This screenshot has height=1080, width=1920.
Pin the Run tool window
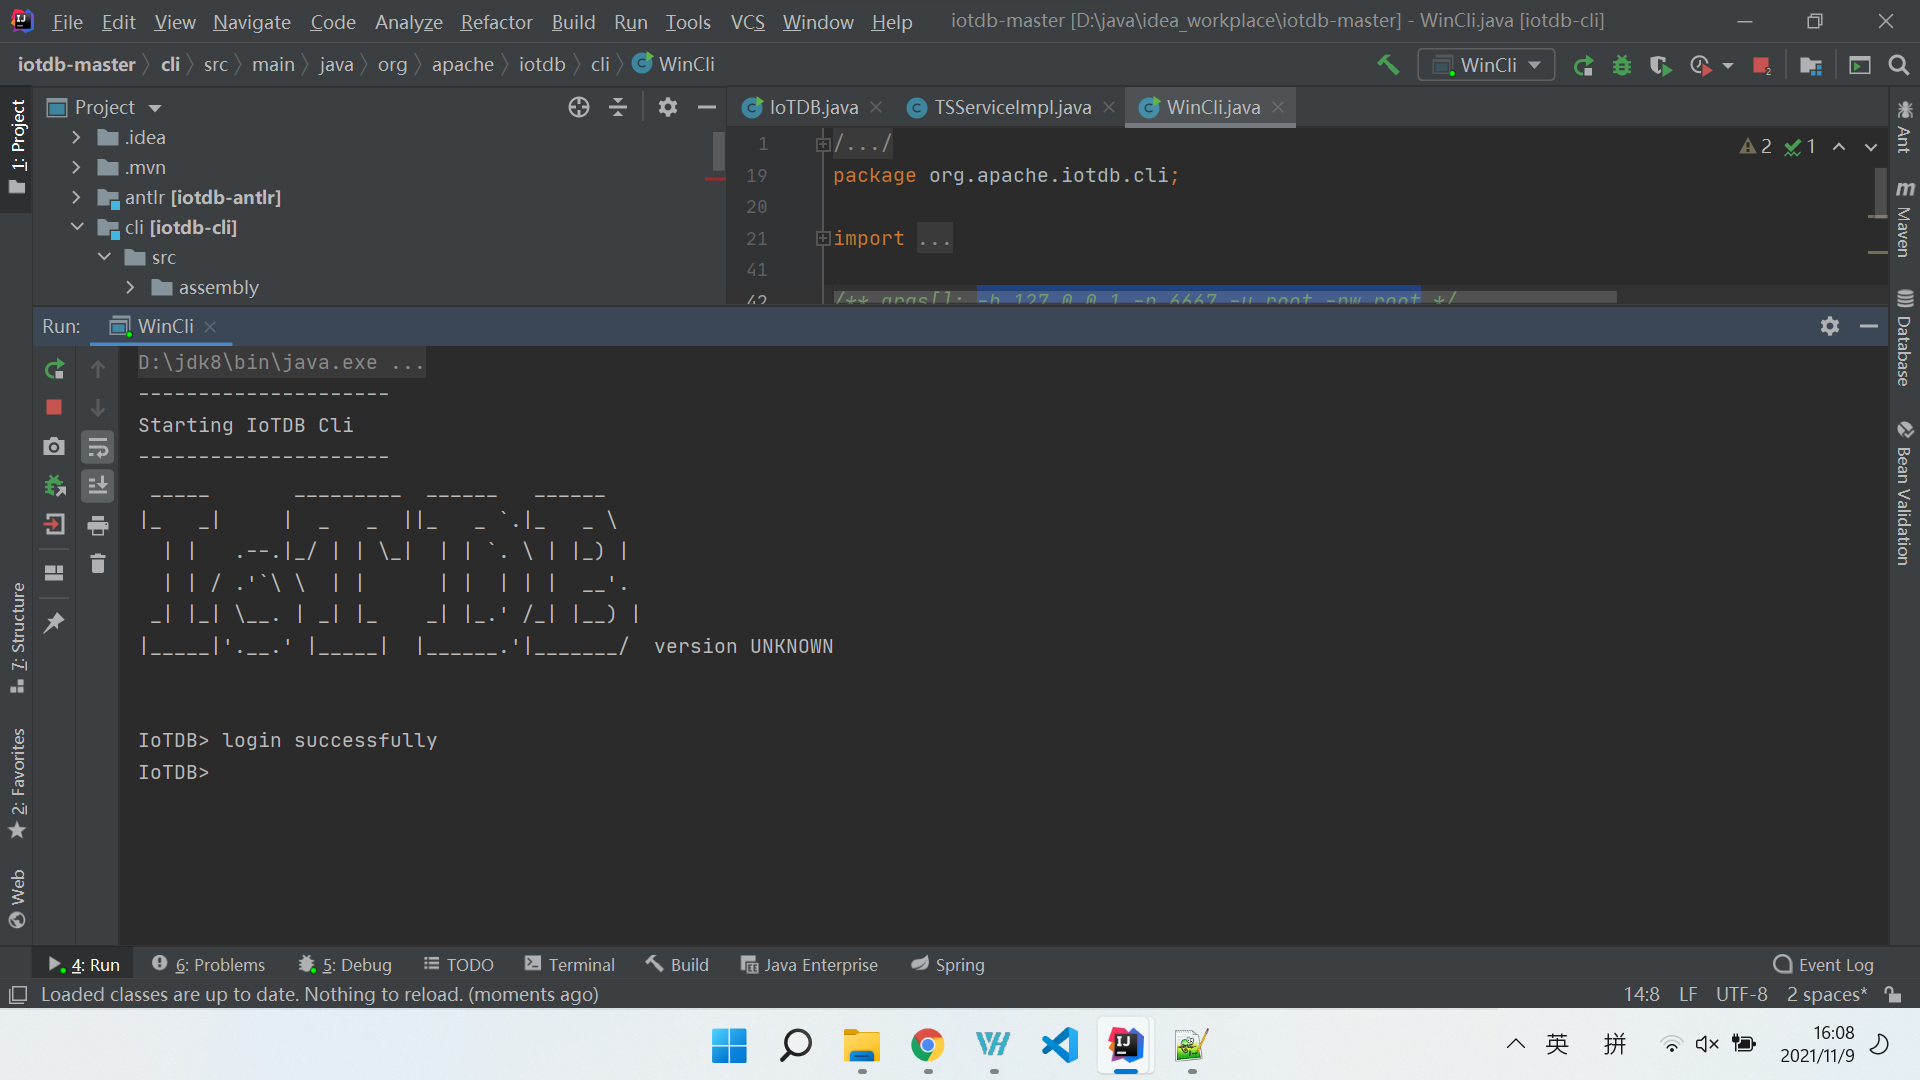(x=54, y=622)
